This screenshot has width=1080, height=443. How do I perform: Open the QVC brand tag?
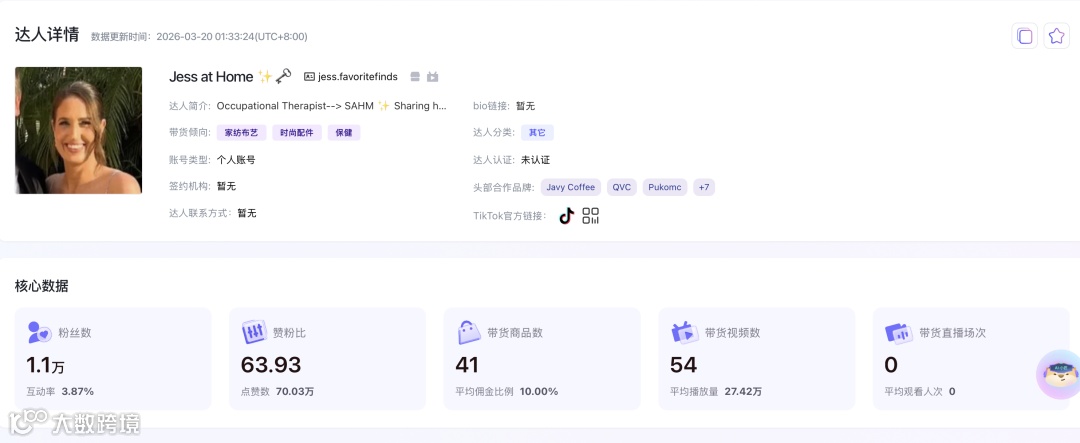[622, 187]
